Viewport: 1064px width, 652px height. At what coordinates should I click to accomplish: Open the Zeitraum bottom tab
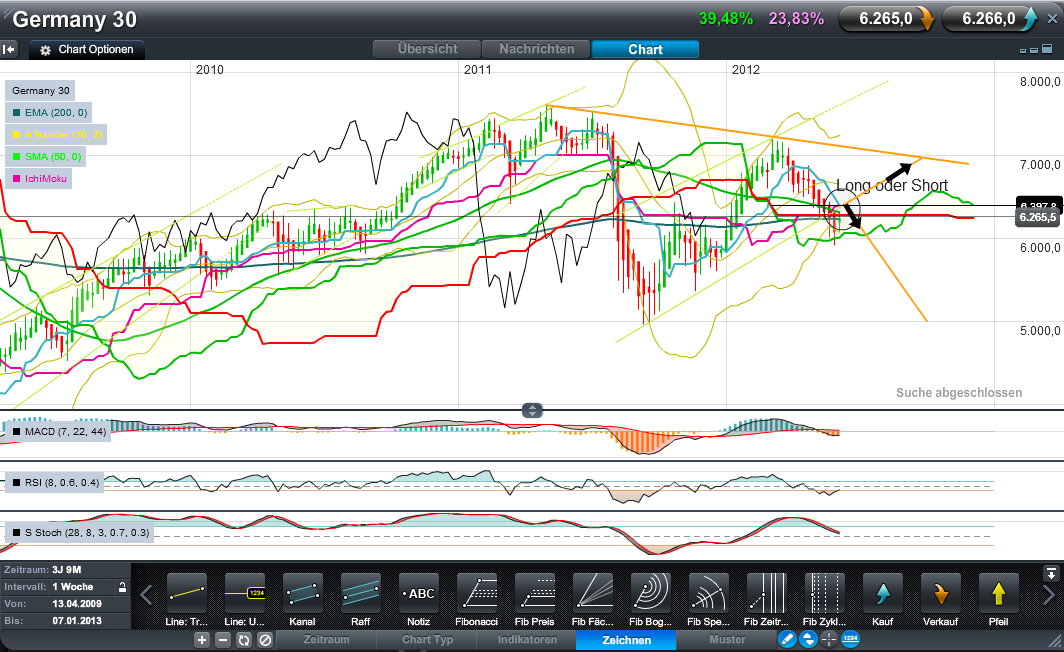(x=326, y=639)
